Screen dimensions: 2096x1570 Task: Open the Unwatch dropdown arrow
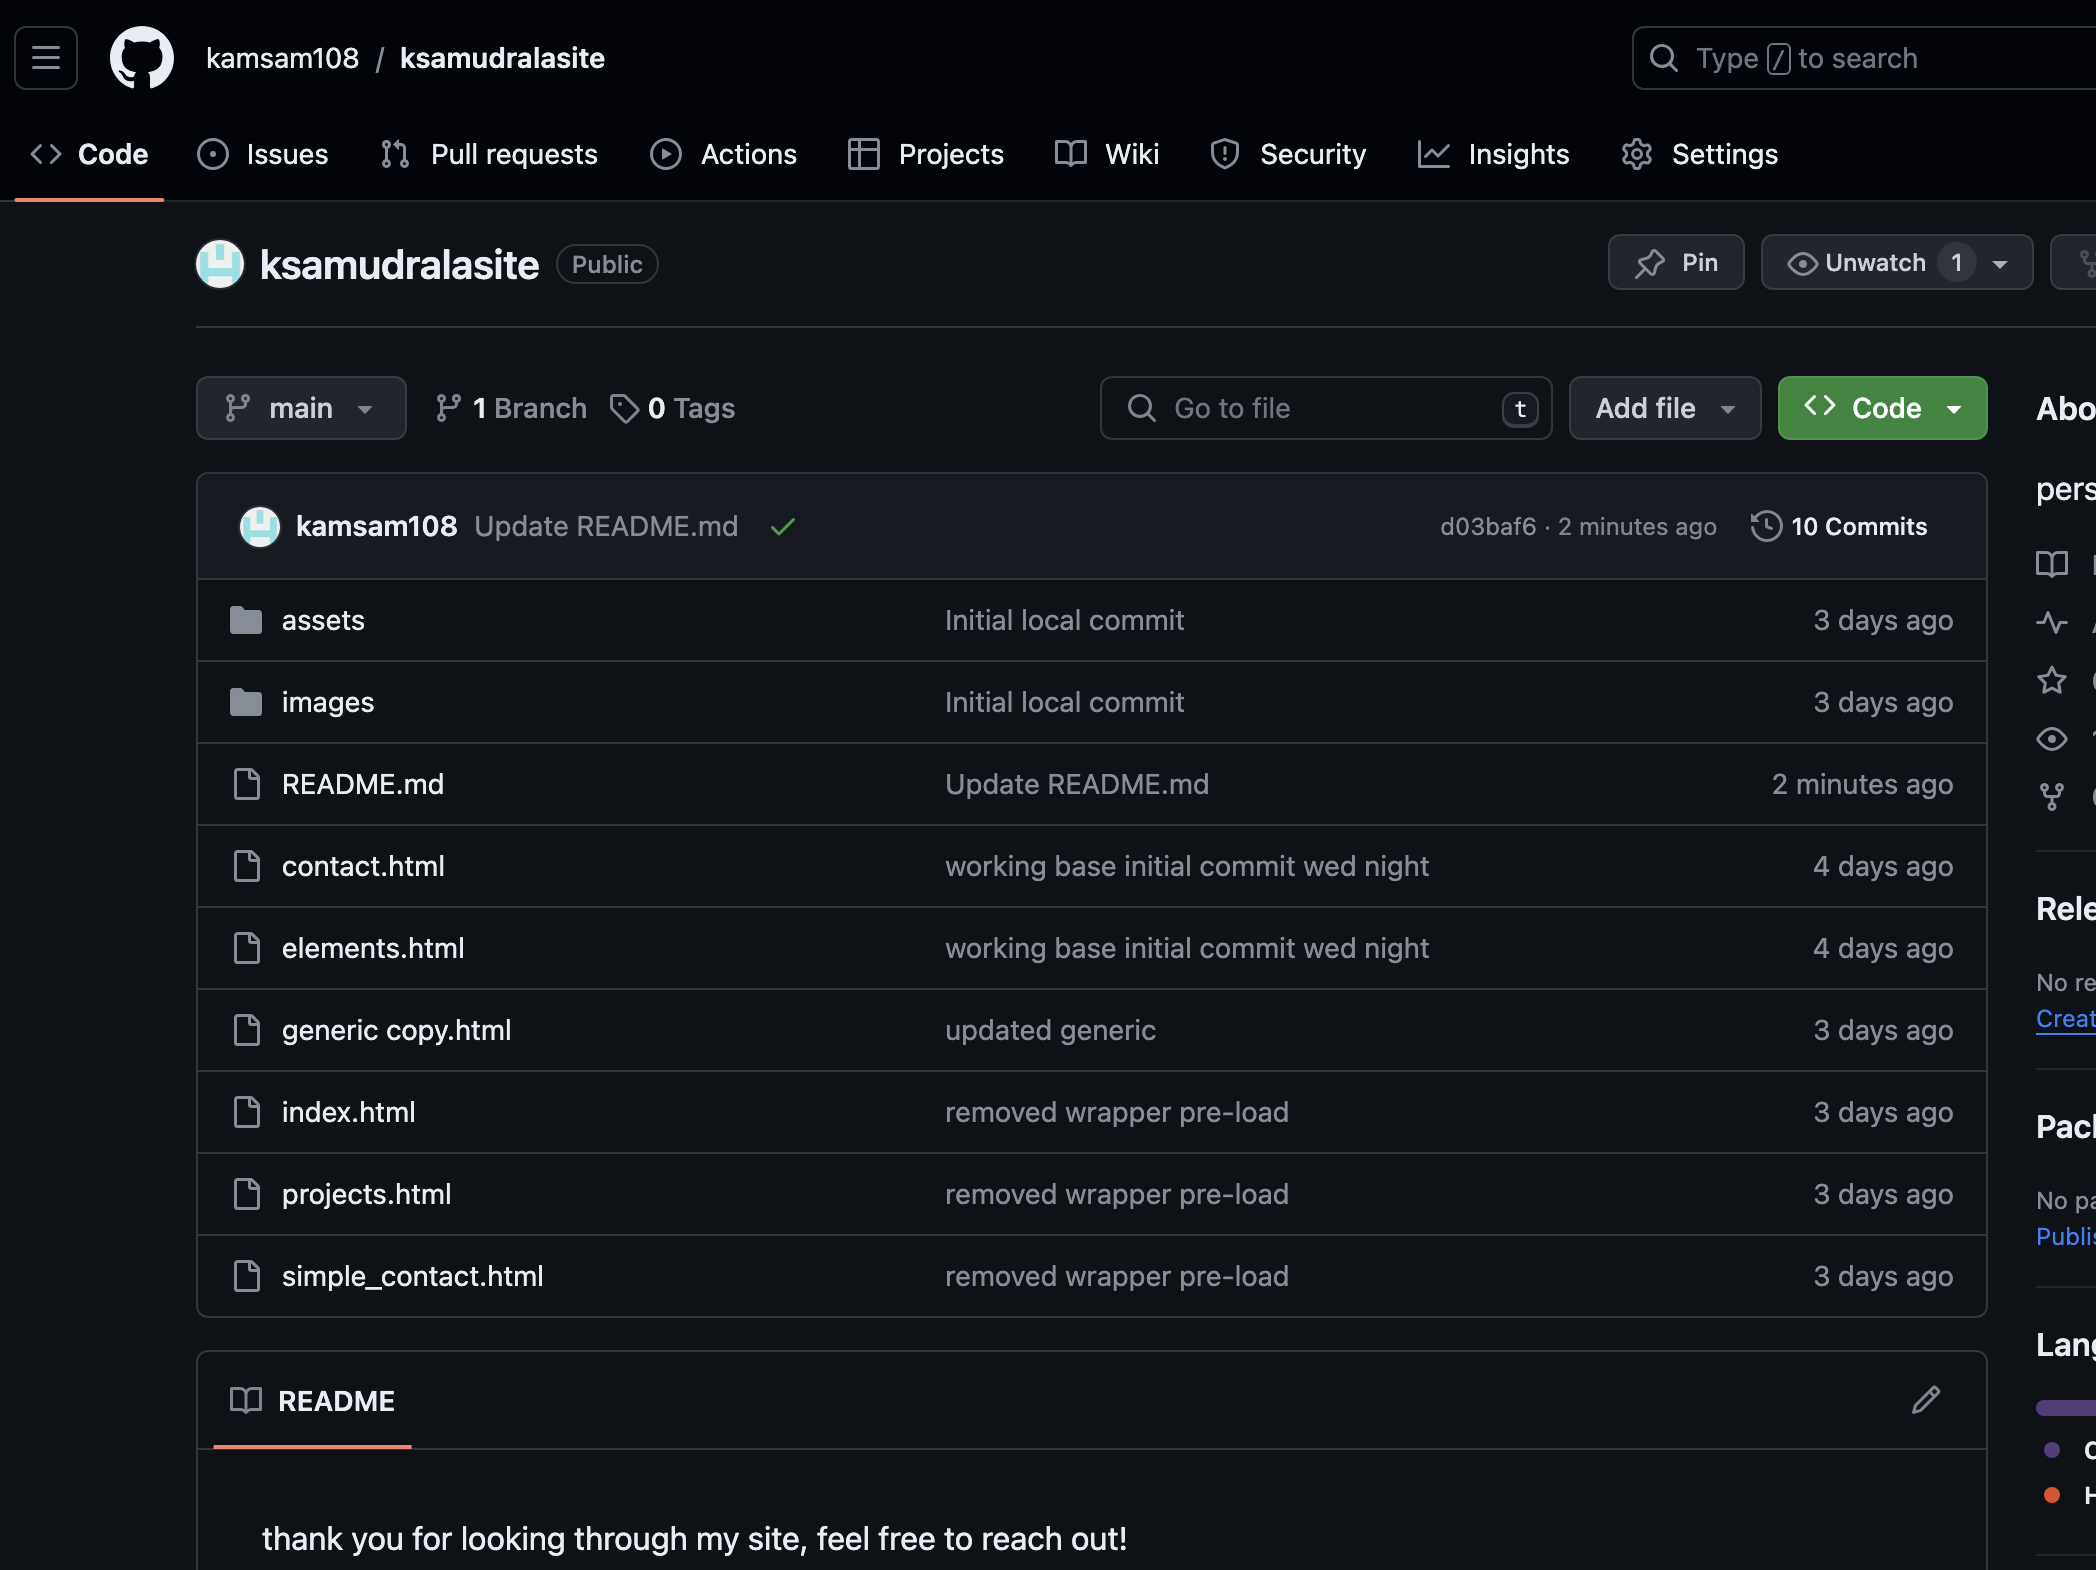pos(2000,264)
